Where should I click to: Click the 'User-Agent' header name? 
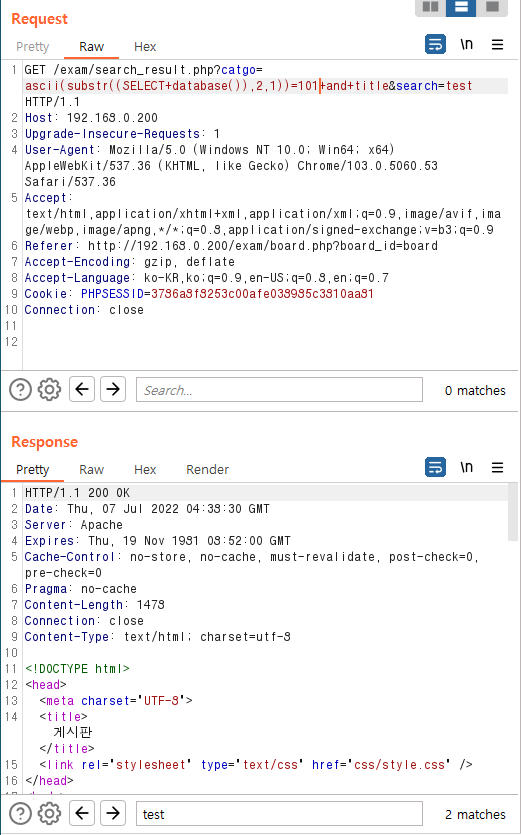click(60, 150)
